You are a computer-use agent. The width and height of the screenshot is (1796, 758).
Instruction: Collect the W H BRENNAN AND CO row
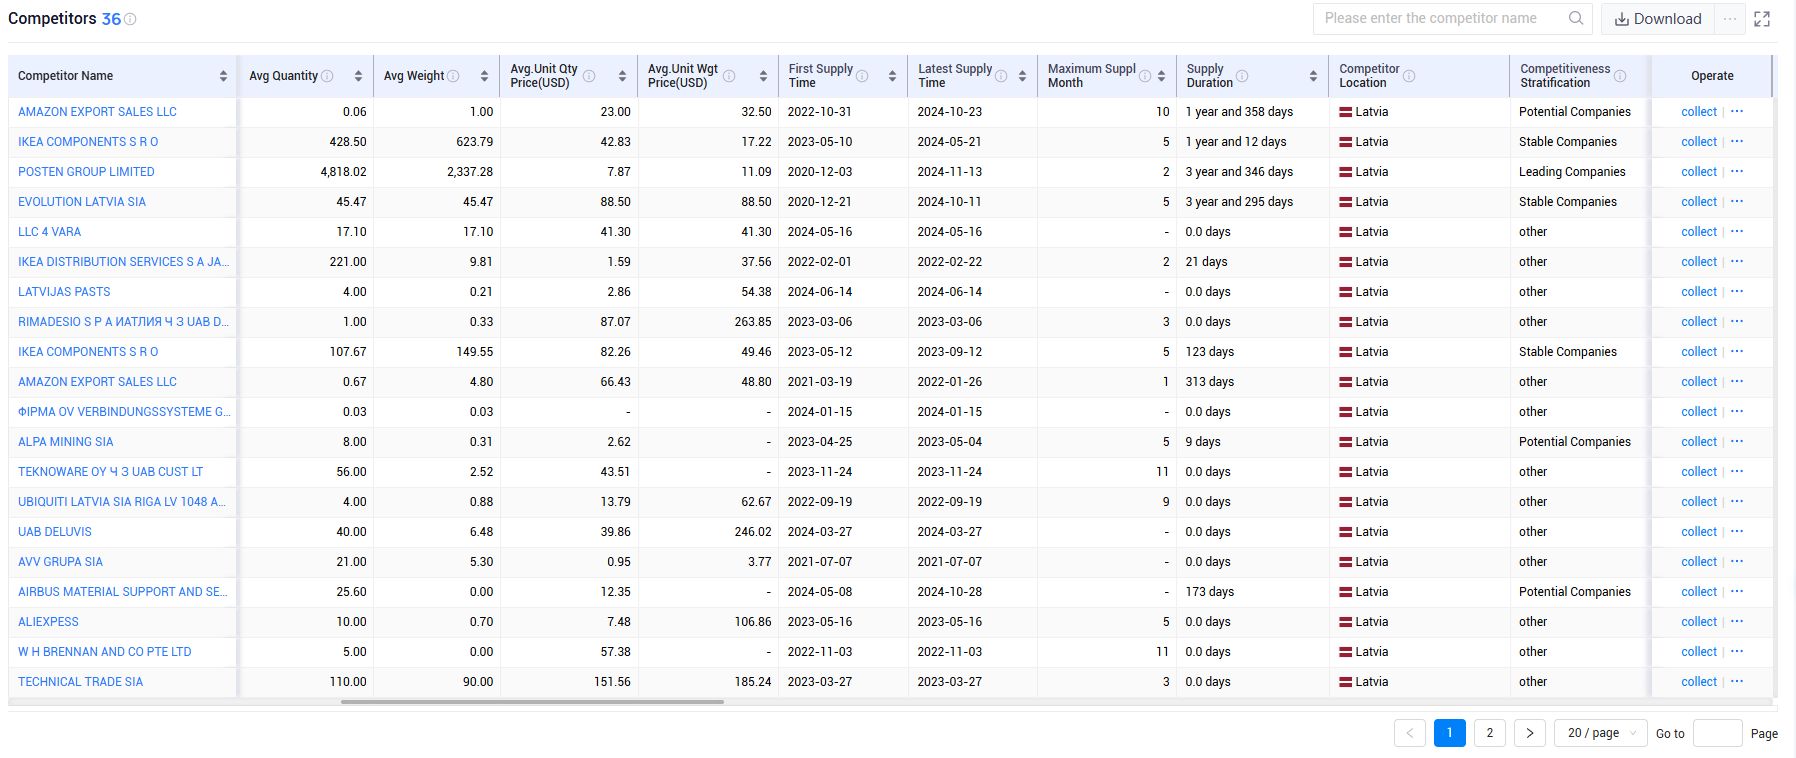(x=1698, y=652)
